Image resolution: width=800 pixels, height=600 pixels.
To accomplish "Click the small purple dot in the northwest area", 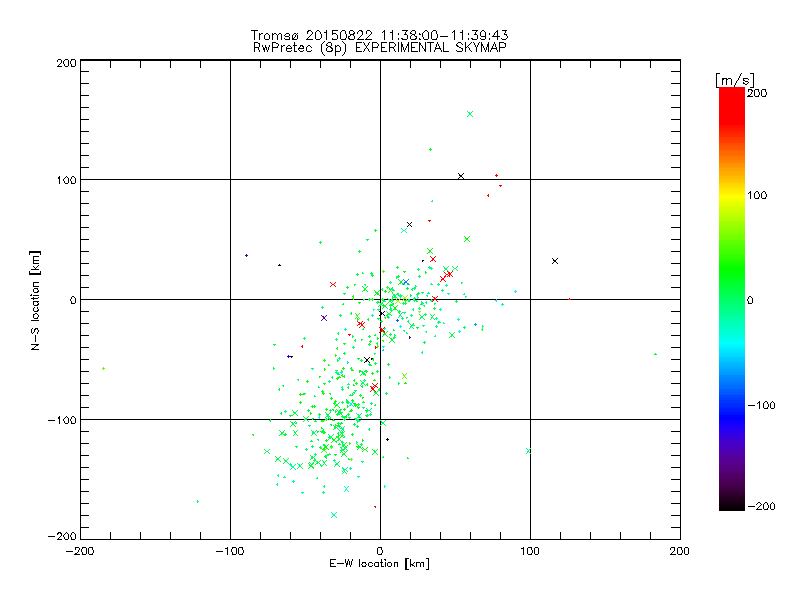I will coord(246,256).
